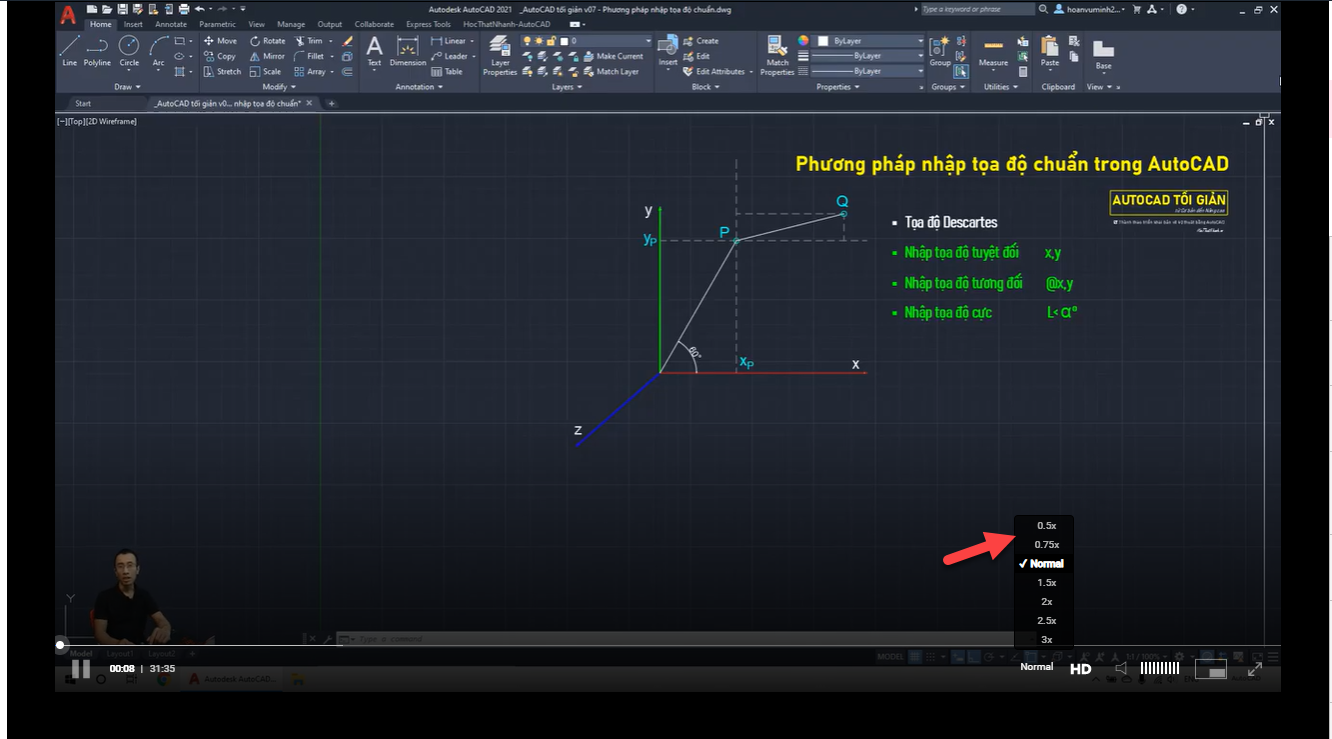The width and height of the screenshot is (1332, 739).
Task: Switch to the Express Tools tab
Action: [x=428, y=24]
